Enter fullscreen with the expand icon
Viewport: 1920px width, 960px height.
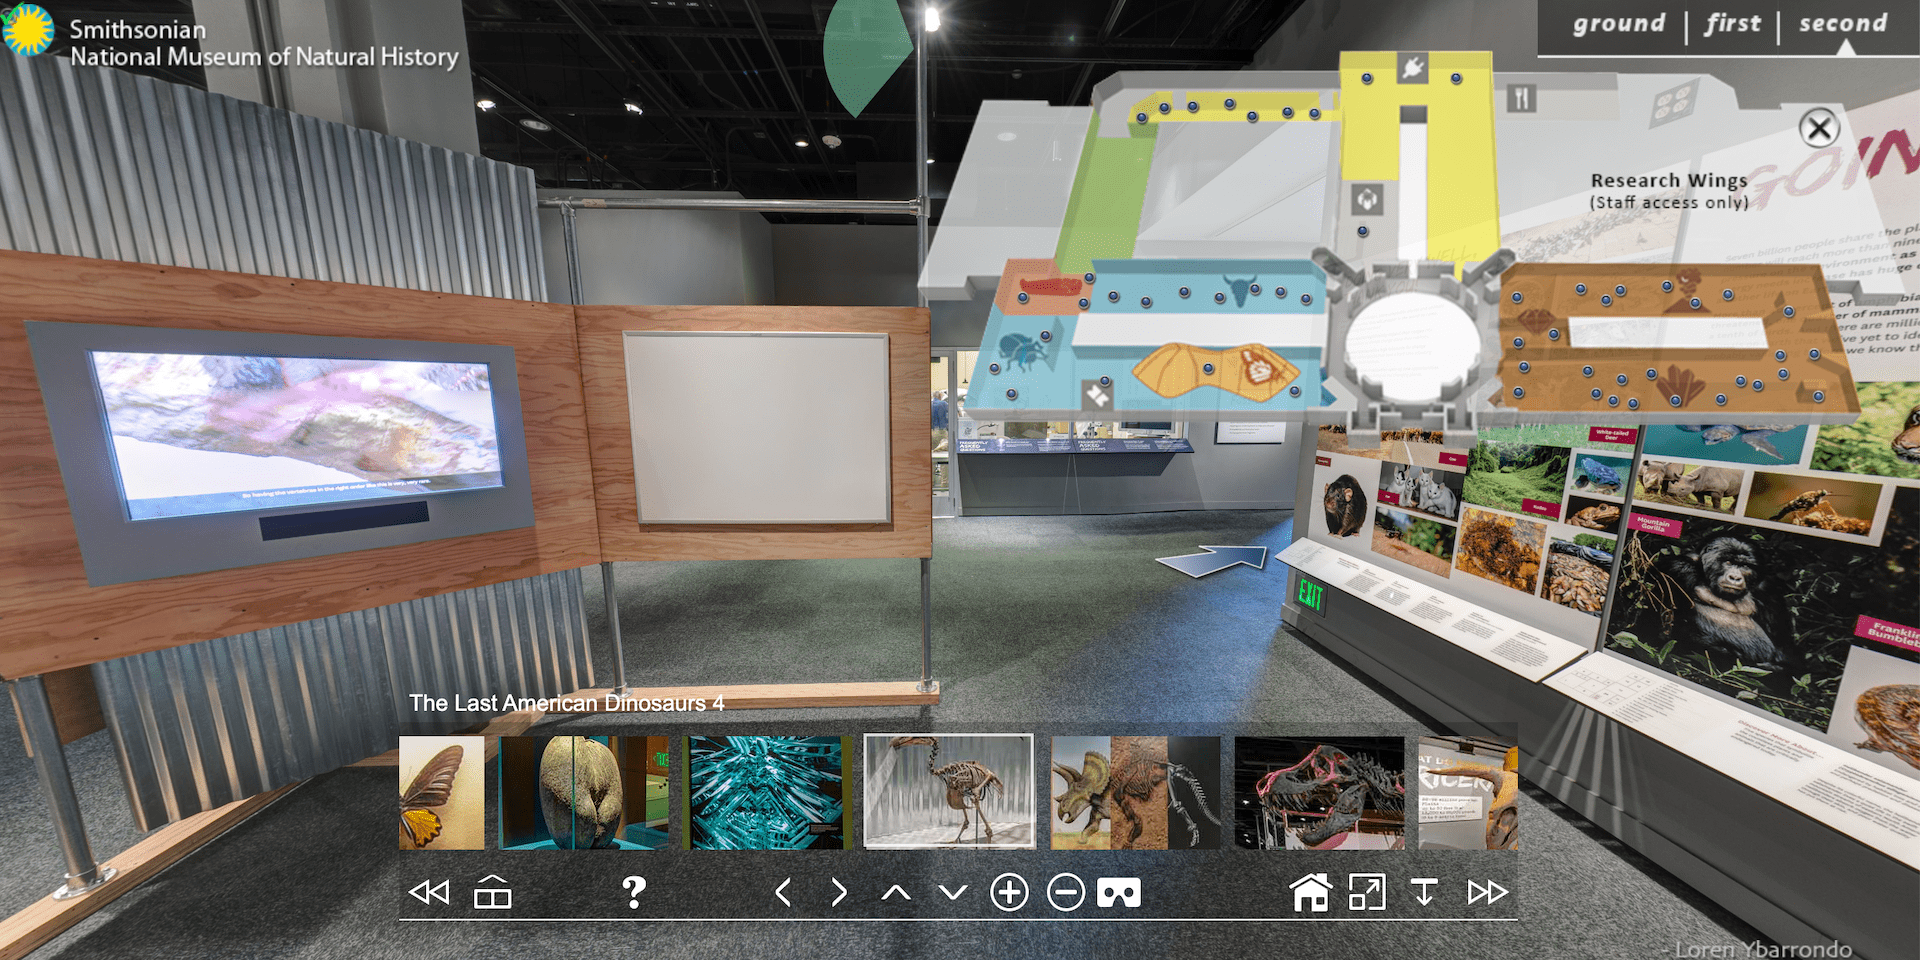coord(1367,892)
